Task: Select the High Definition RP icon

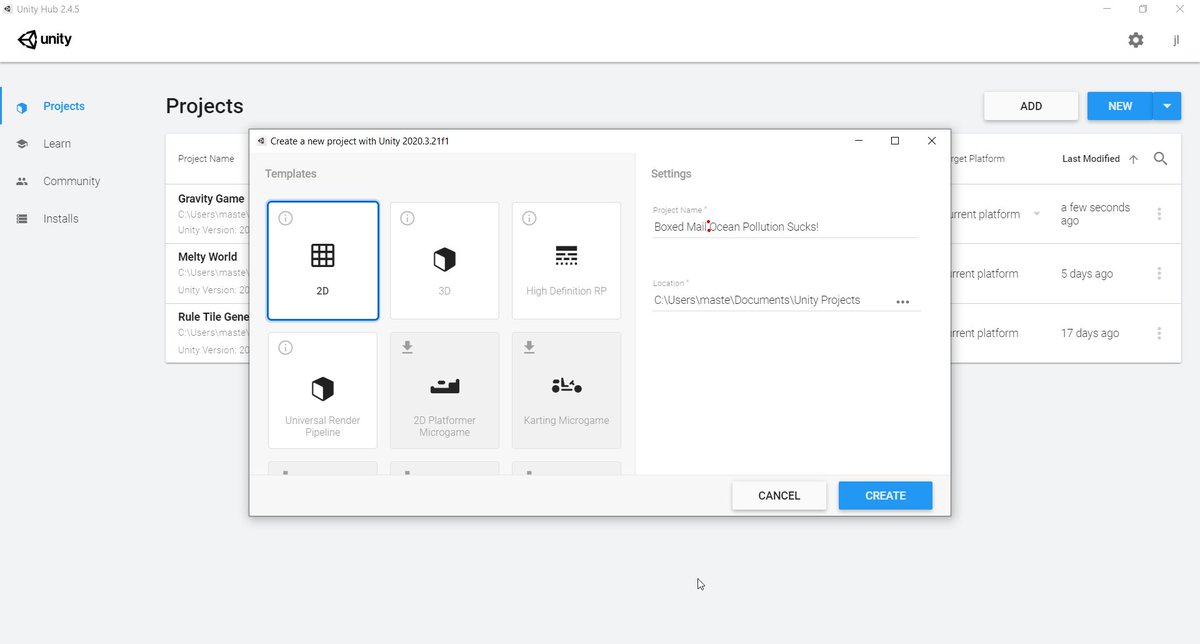Action: click(566, 256)
